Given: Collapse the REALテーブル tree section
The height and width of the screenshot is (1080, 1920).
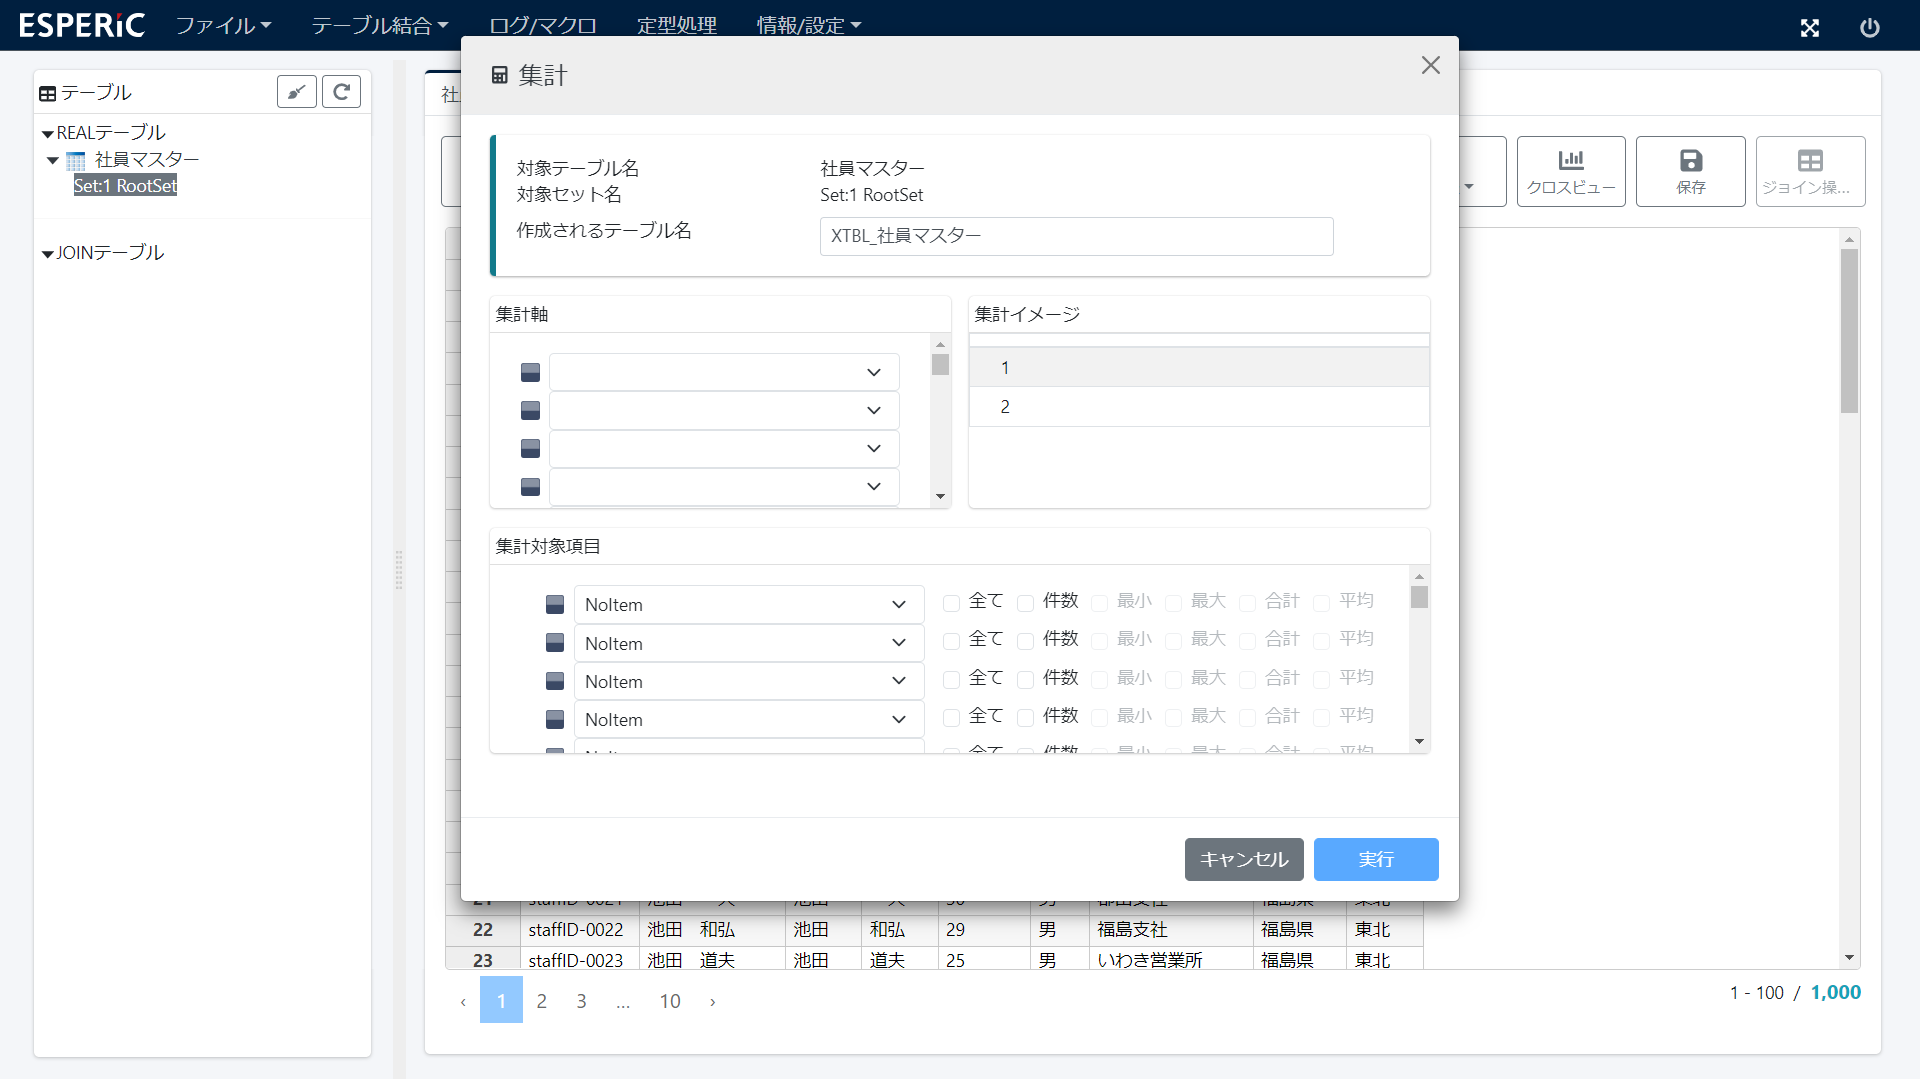Looking at the screenshot, I should (x=46, y=132).
